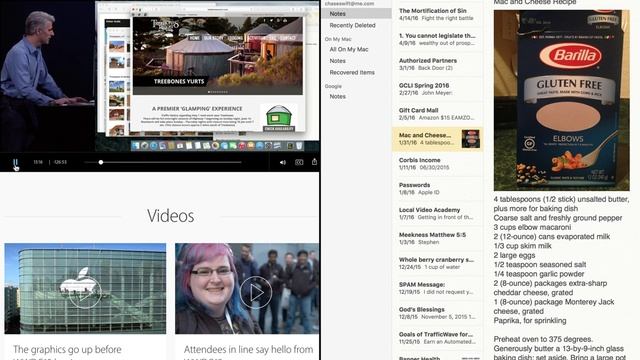This screenshot has width=640, height=360.
Task: Click the "3 cups elbow macaroni" line in note
Action: tap(532, 227)
